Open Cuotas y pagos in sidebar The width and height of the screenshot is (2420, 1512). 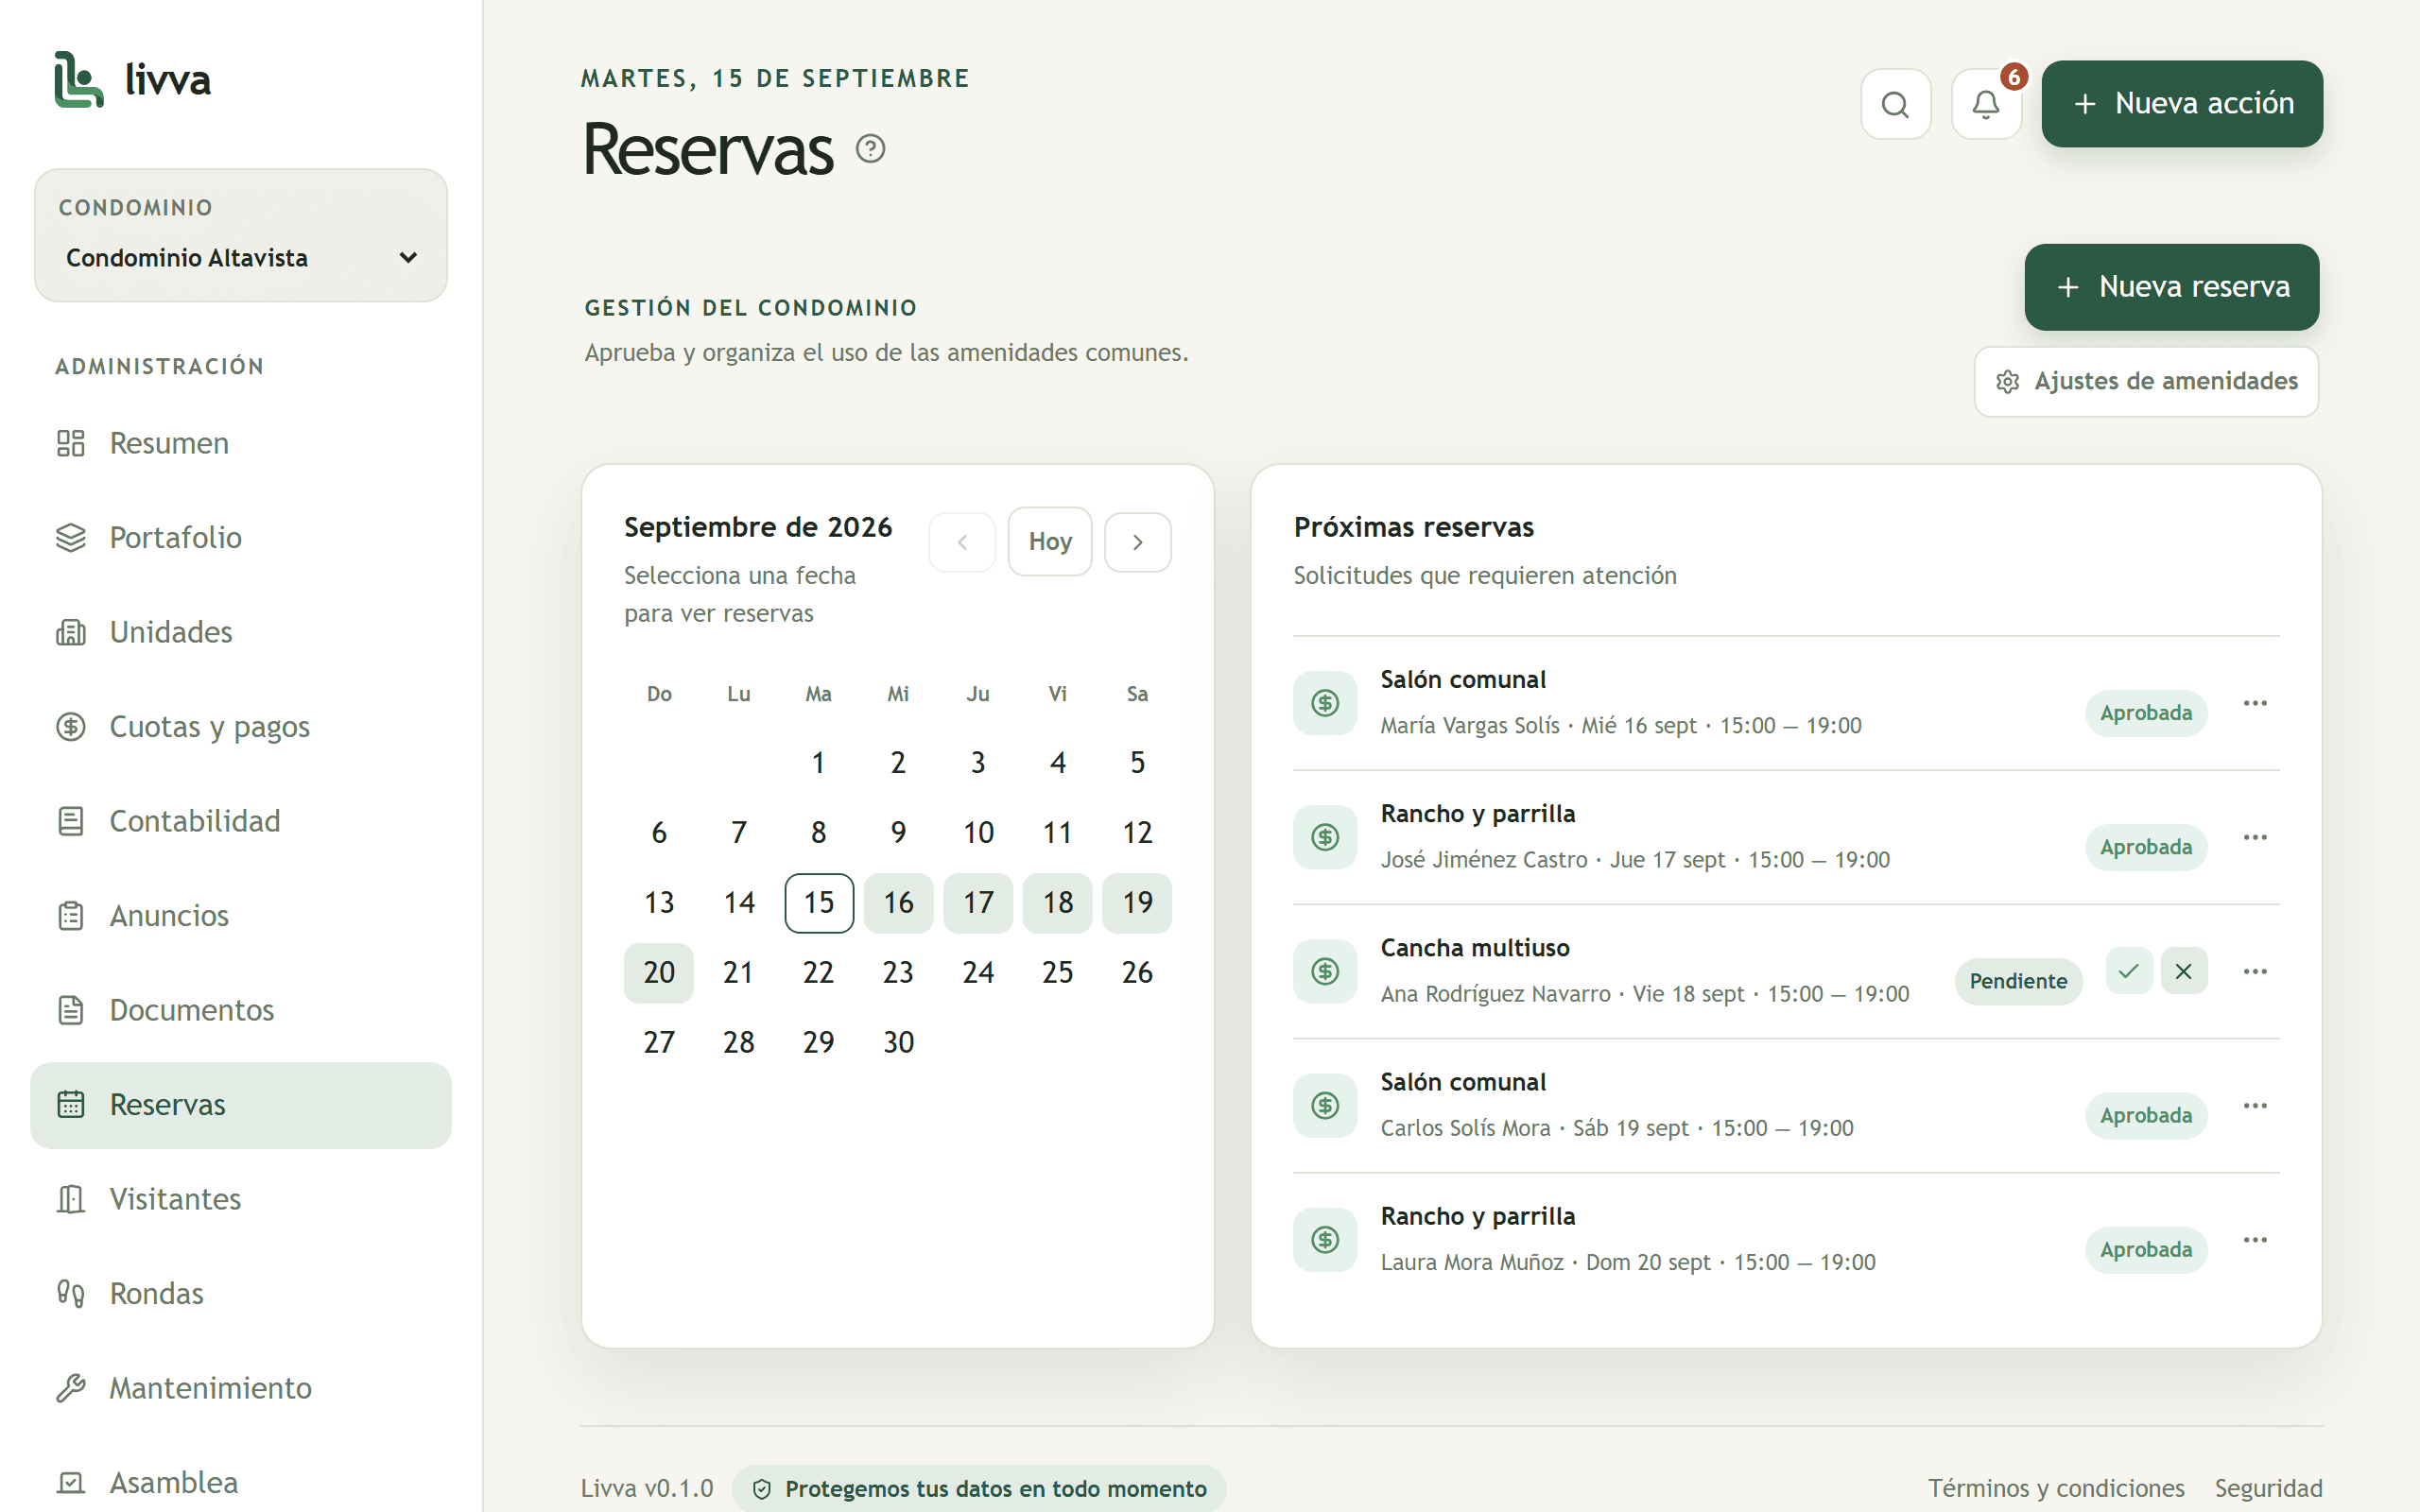coord(241,726)
